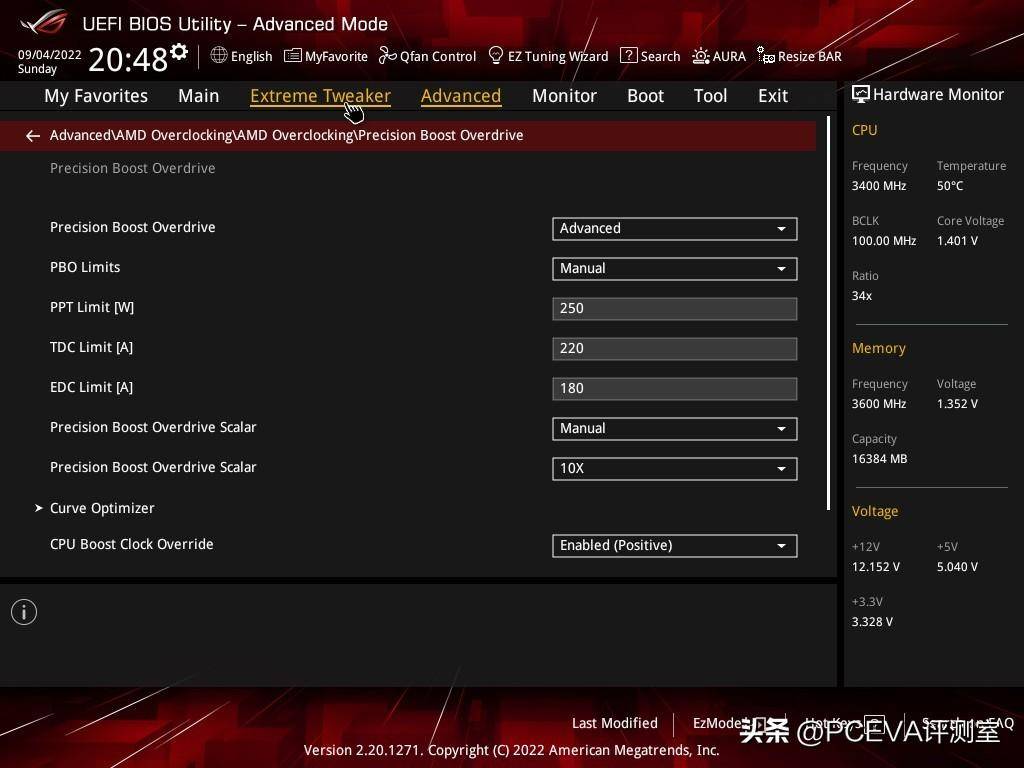The image size is (1024, 768).
Task: Select the PPT Limit [W] label
Action: coord(92,307)
